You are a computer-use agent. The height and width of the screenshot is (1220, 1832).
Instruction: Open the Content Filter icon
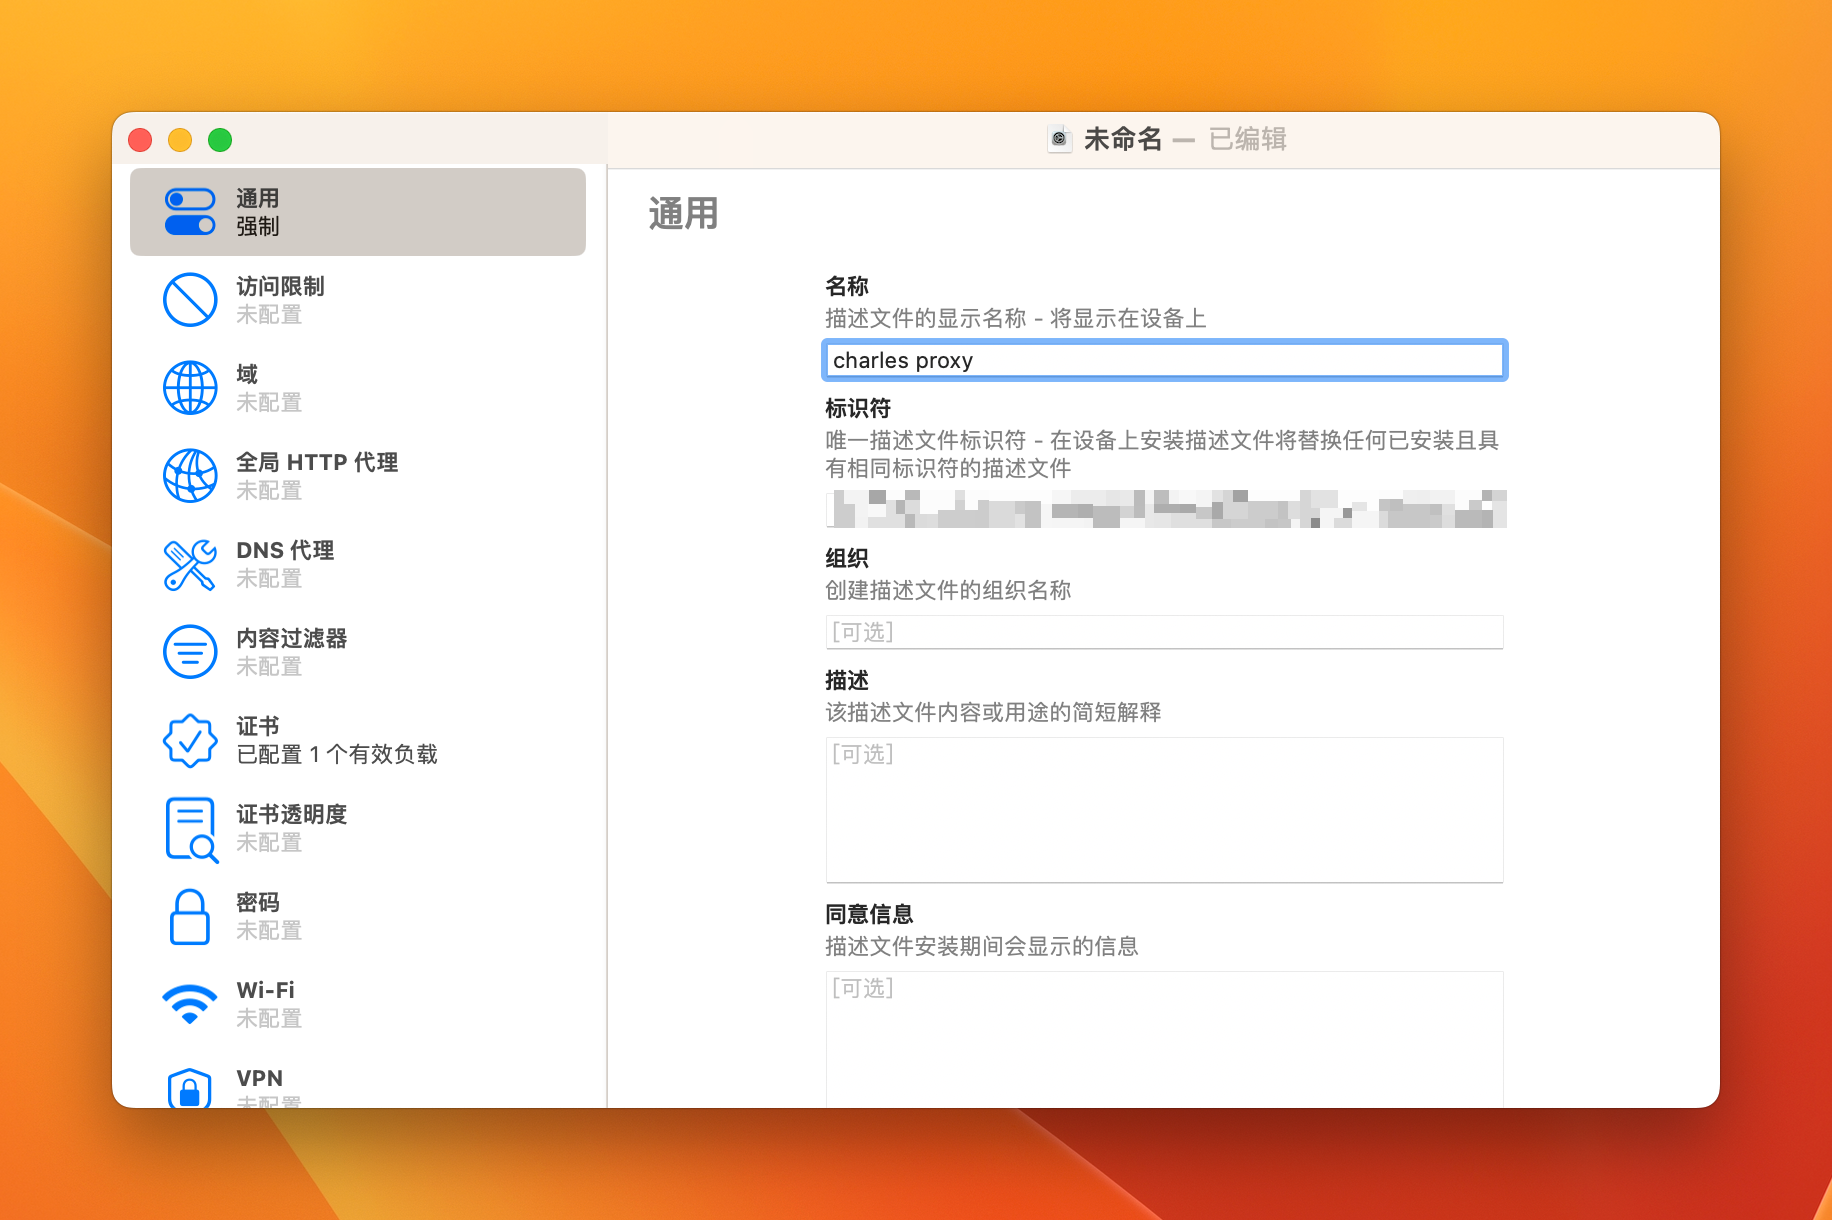coord(190,652)
